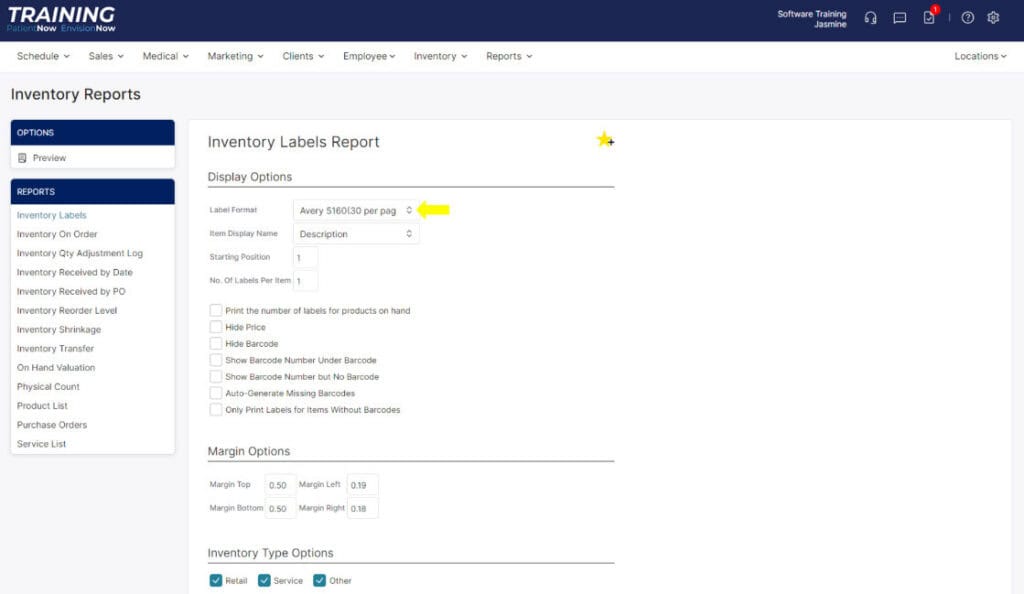The image size is (1024, 594).
Task: Open the settings gear icon
Action: (993, 18)
